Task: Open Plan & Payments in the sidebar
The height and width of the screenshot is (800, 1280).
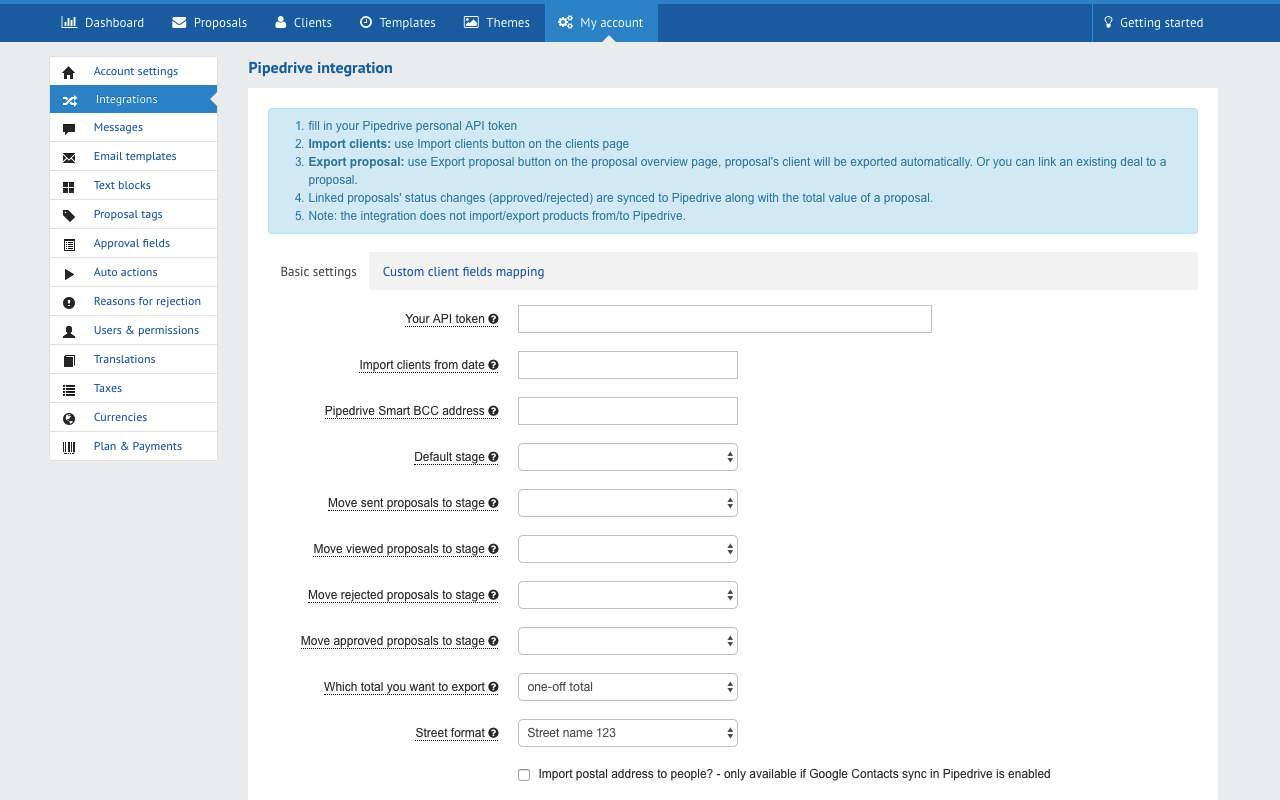Action: tap(133, 446)
